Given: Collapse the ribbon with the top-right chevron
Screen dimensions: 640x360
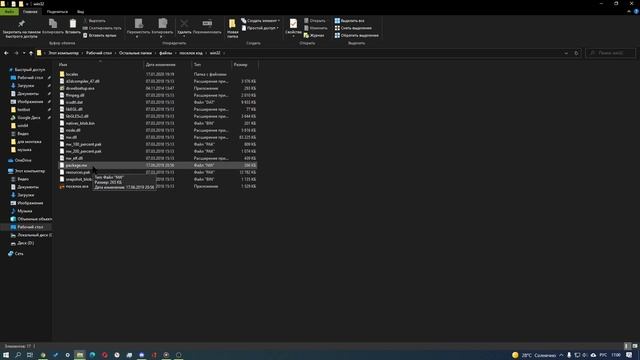Looking at the screenshot, I should (x=629, y=12).
